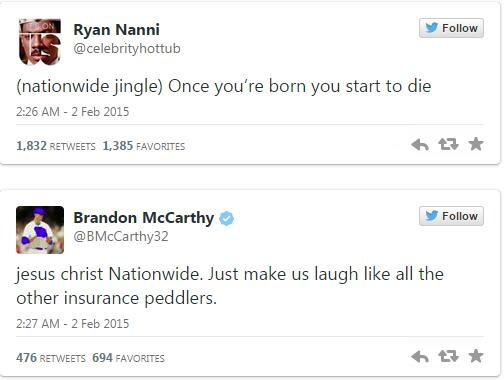Favorite Ryan Nanni's tweet with star
The width and height of the screenshot is (504, 380).
476,144
